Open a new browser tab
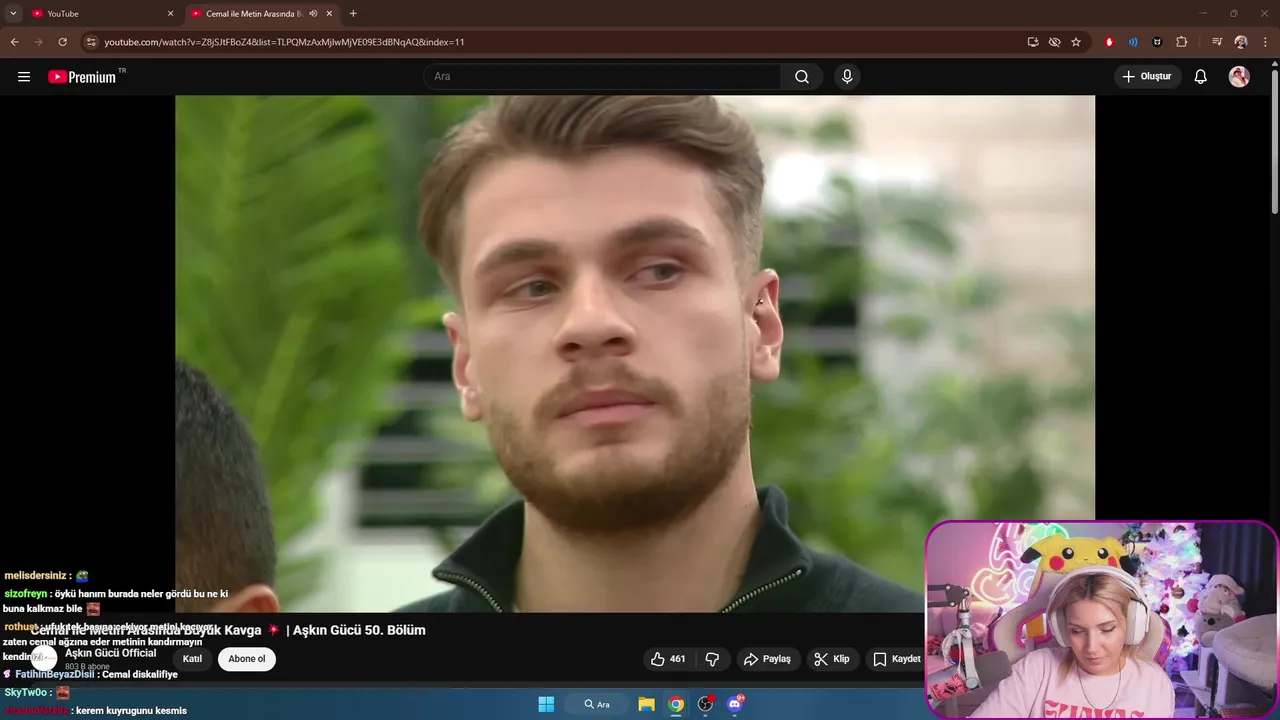Image resolution: width=1280 pixels, height=720 pixels. 353,14
